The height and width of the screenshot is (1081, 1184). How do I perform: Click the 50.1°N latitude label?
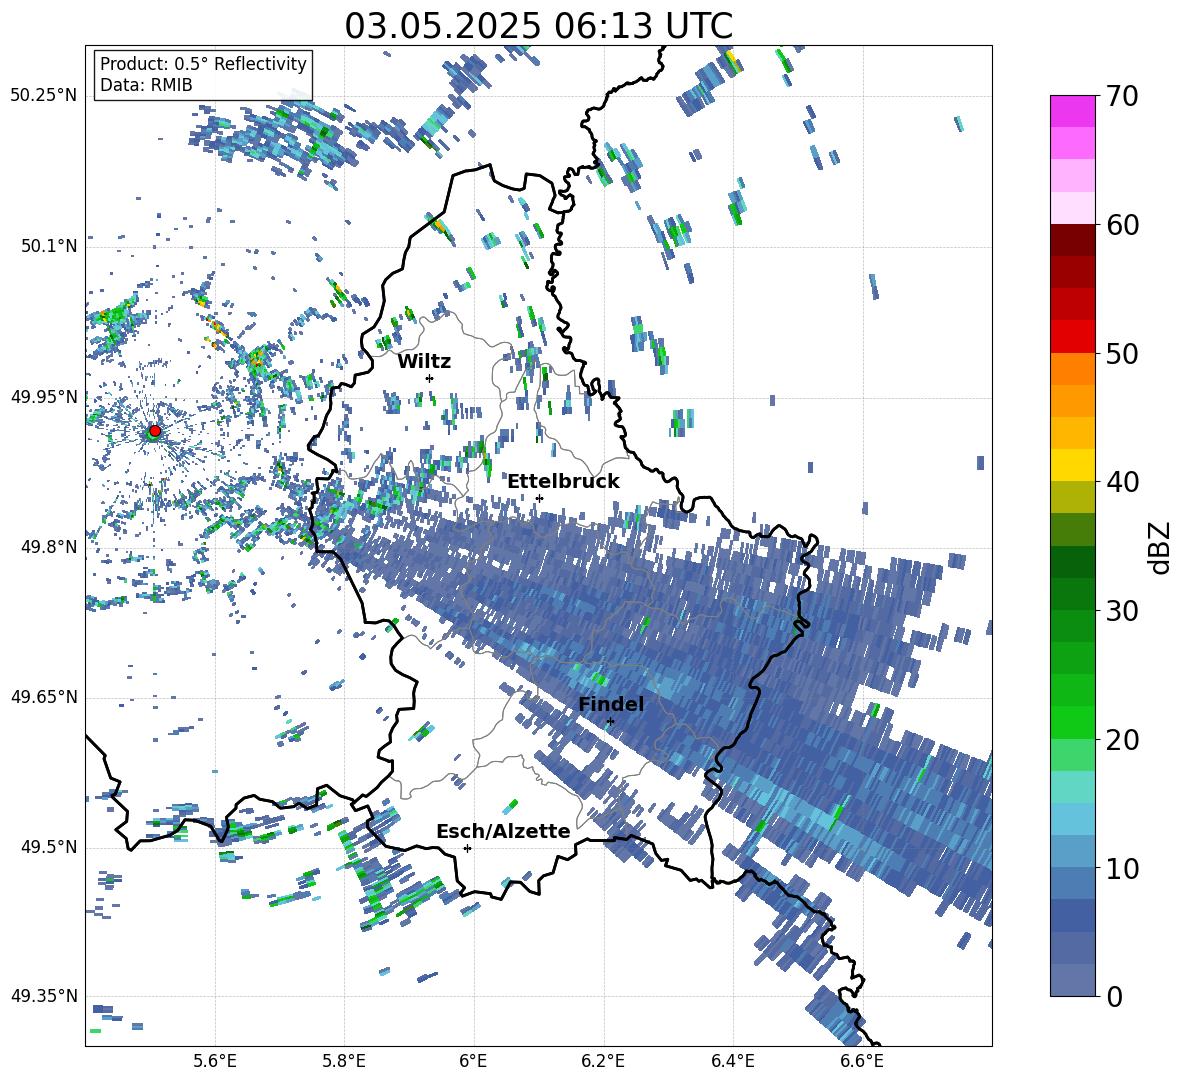click(x=49, y=246)
